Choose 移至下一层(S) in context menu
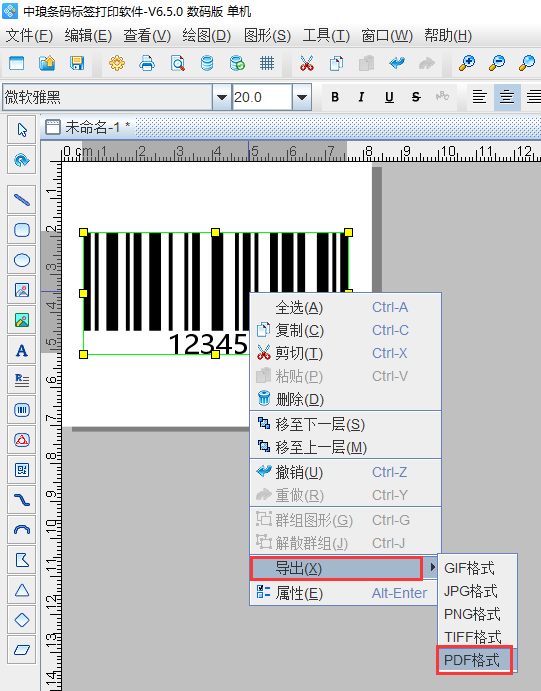 tap(345, 424)
